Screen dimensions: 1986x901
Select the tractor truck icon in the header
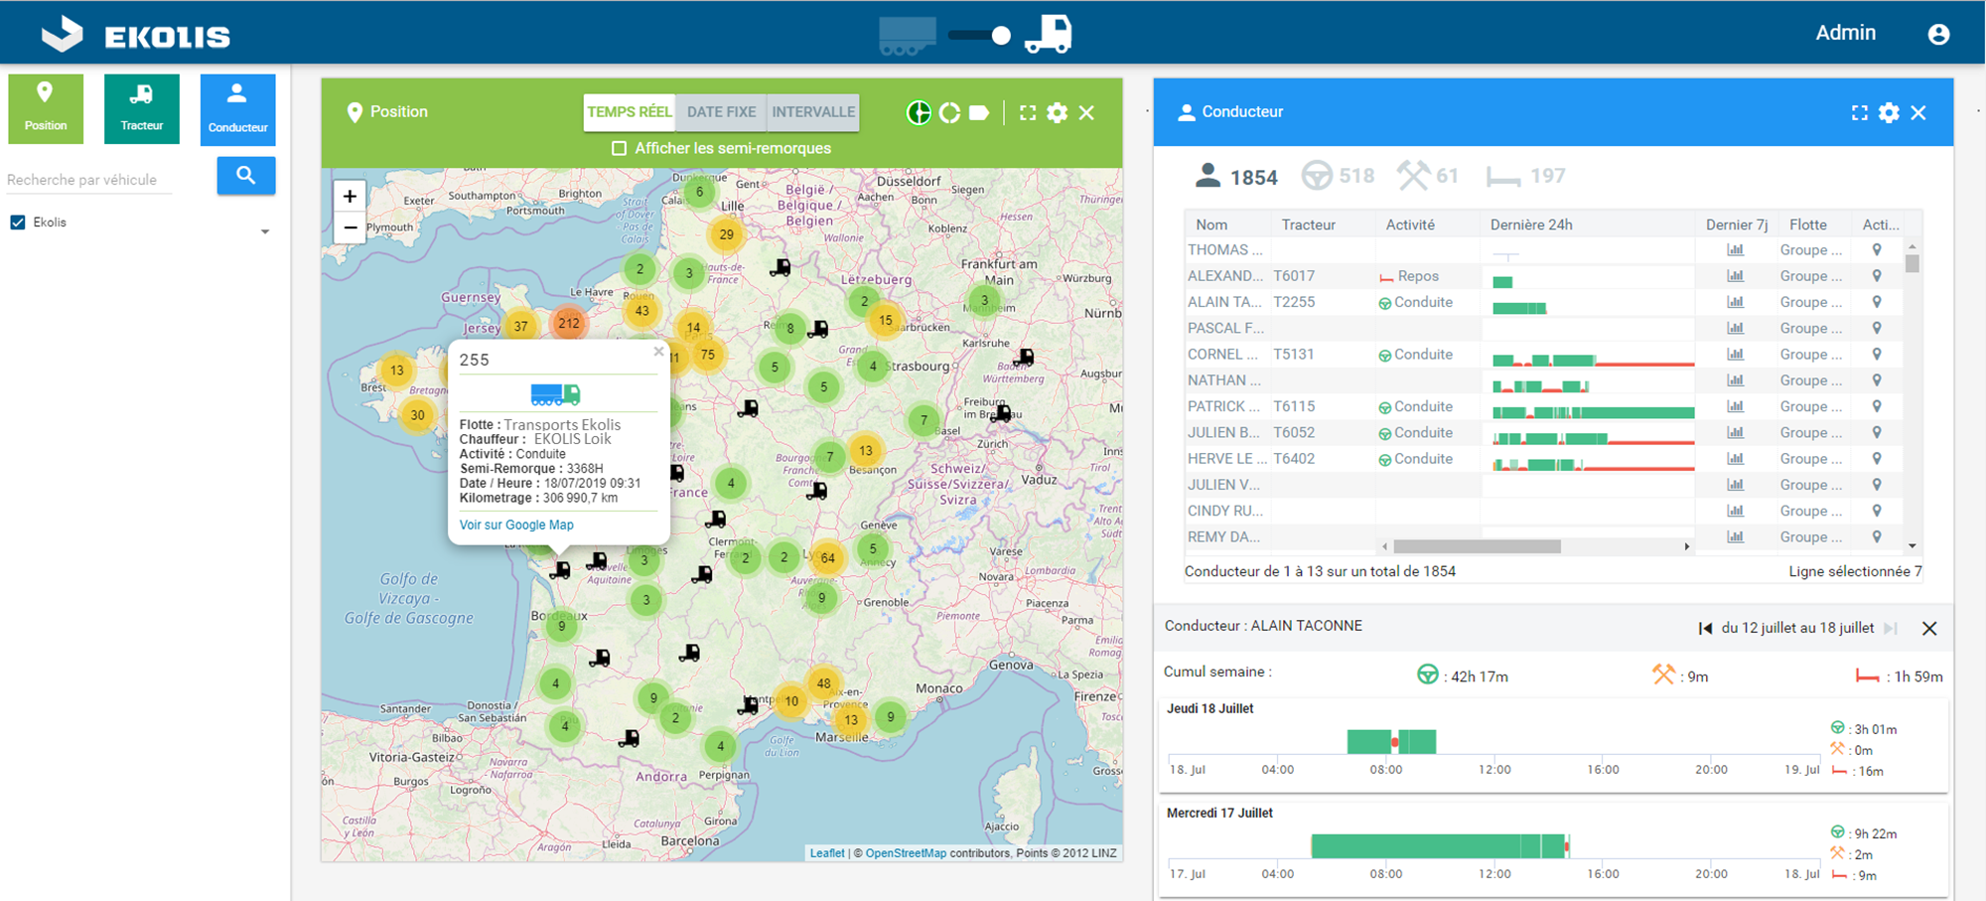click(1049, 34)
